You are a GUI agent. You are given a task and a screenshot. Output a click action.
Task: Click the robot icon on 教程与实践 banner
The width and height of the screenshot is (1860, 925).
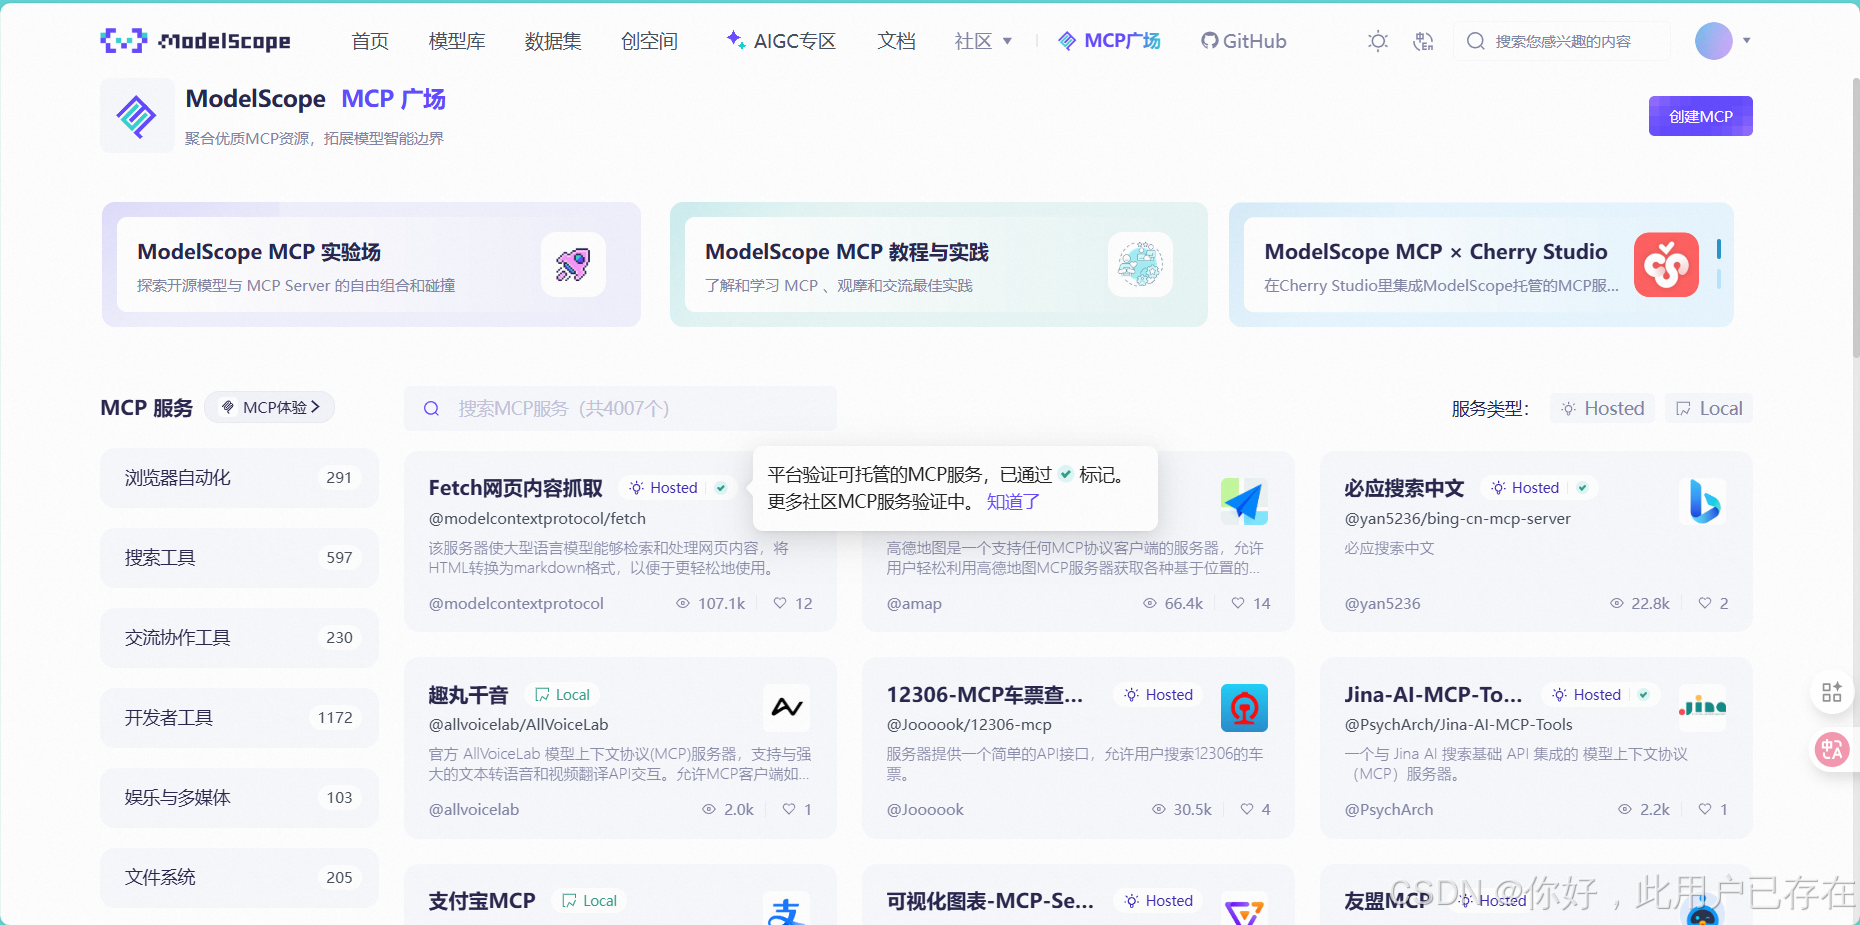[x=1140, y=264]
